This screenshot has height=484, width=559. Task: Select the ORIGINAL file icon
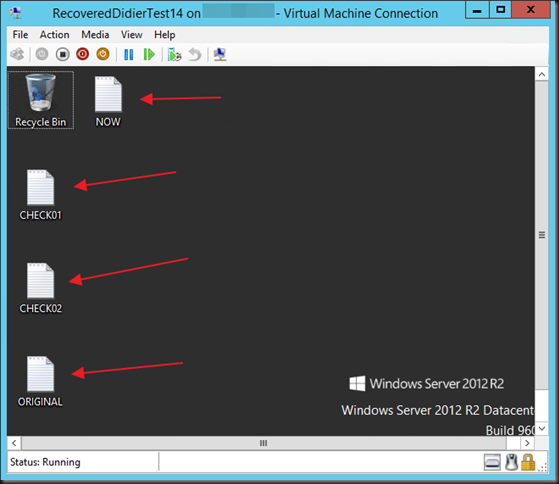[40, 382]
